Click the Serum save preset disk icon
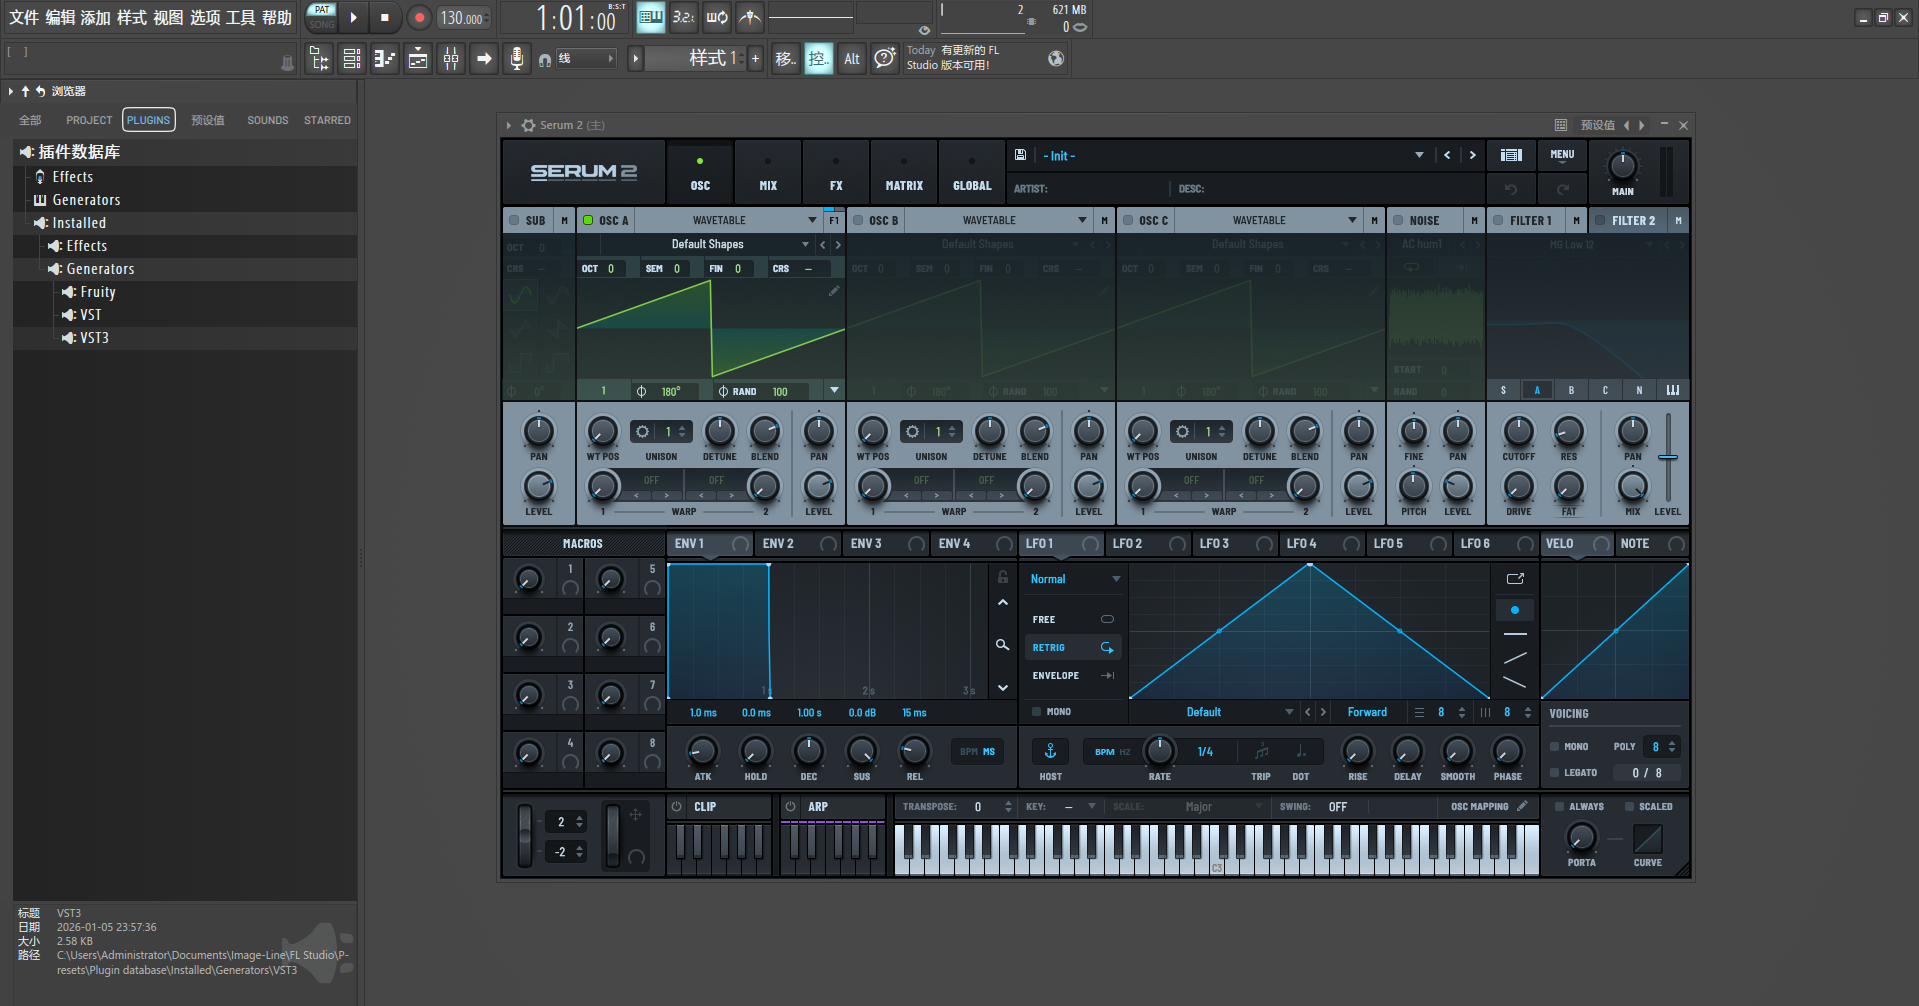 [1020, 155]
